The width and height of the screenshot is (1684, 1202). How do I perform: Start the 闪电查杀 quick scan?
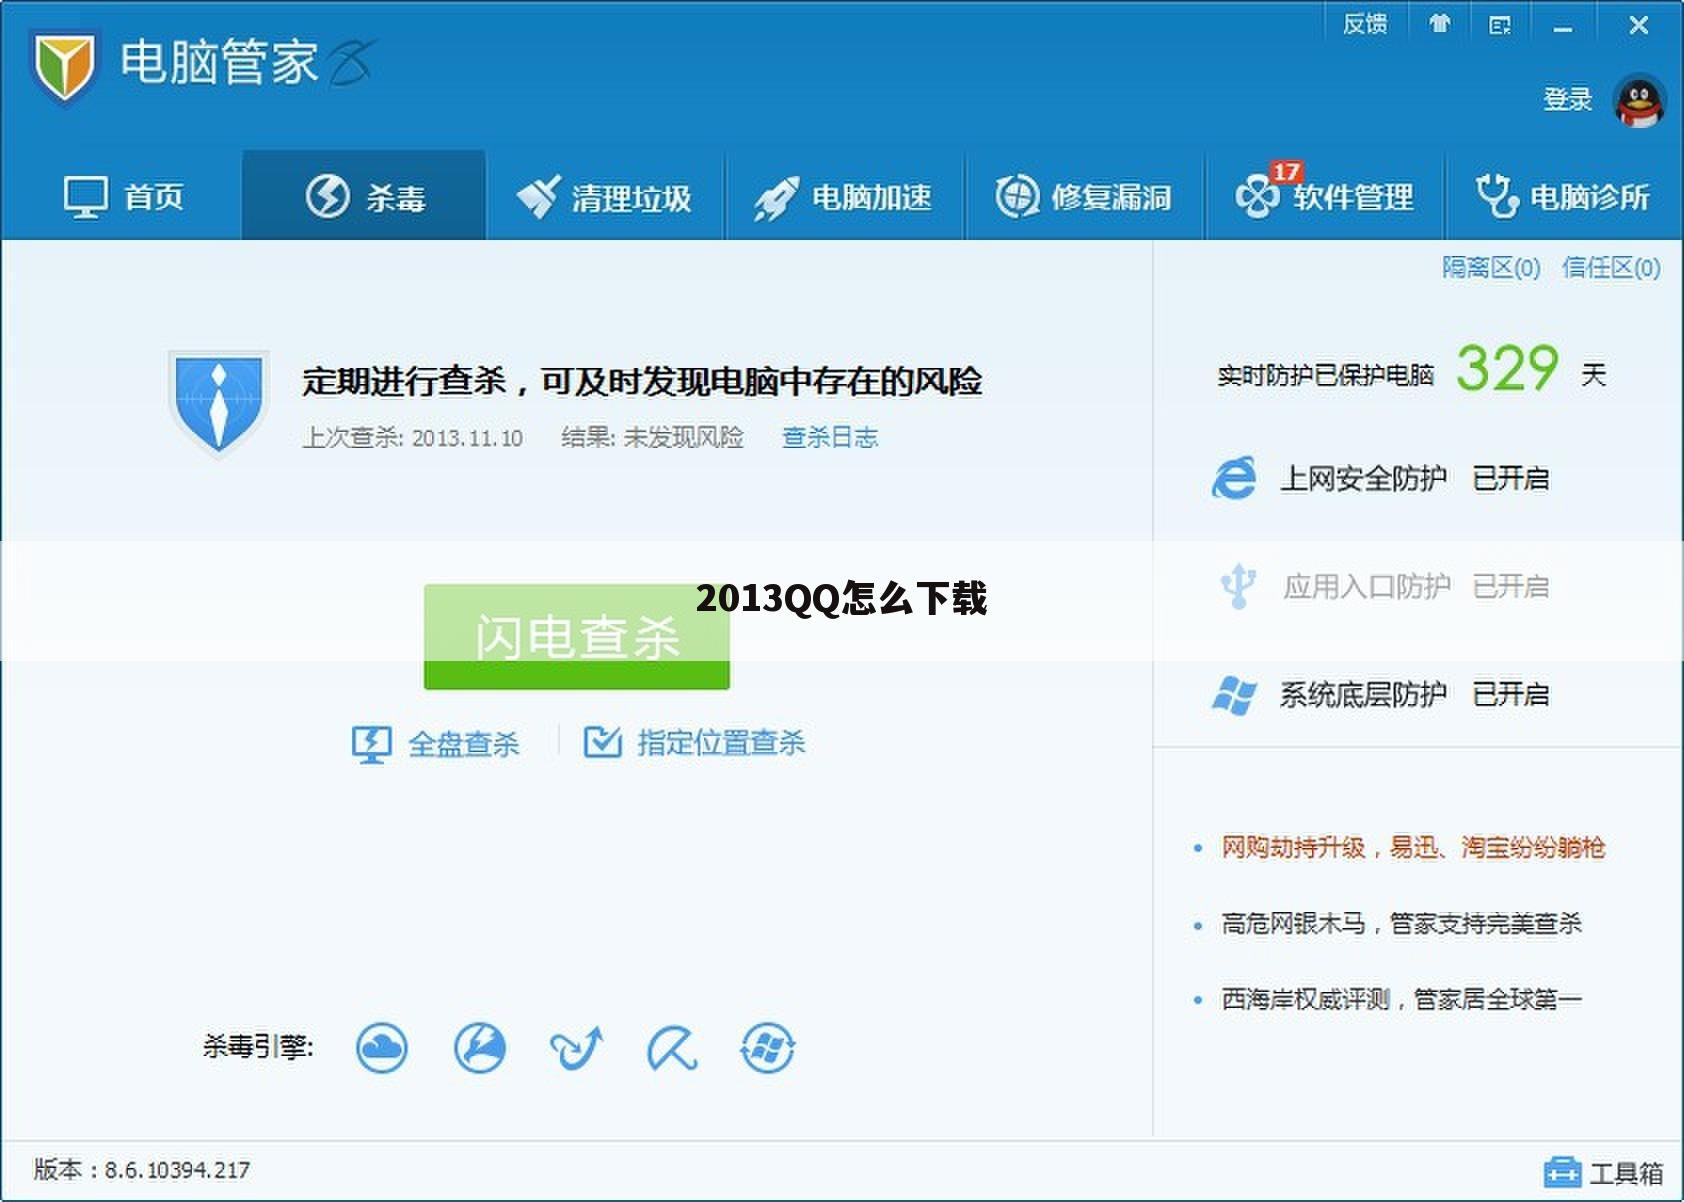point(577,637)
